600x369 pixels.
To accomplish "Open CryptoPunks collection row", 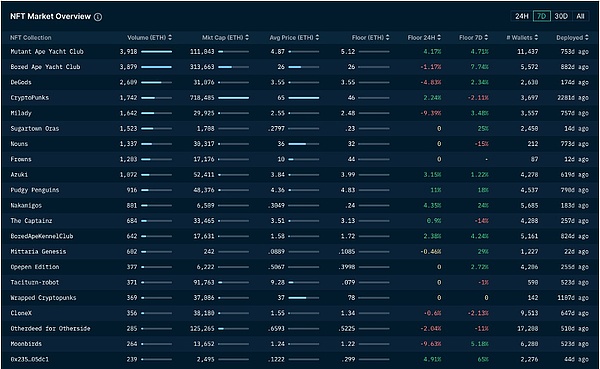I will [300, 98].
